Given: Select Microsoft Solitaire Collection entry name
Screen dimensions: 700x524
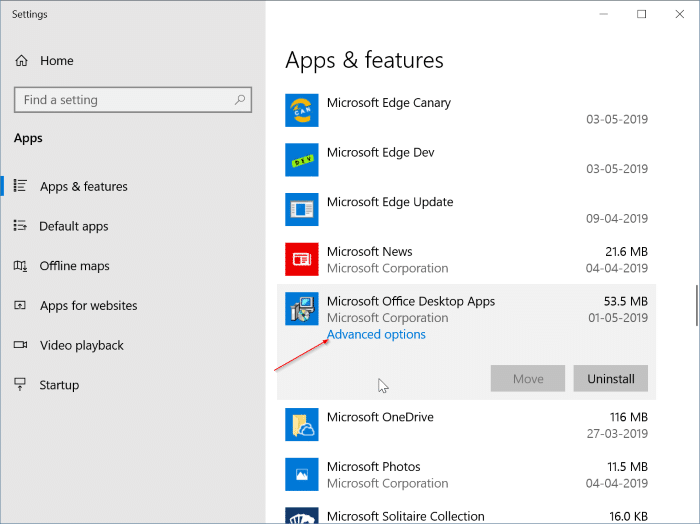Looking at the screenshot, I should coord(405,516).
